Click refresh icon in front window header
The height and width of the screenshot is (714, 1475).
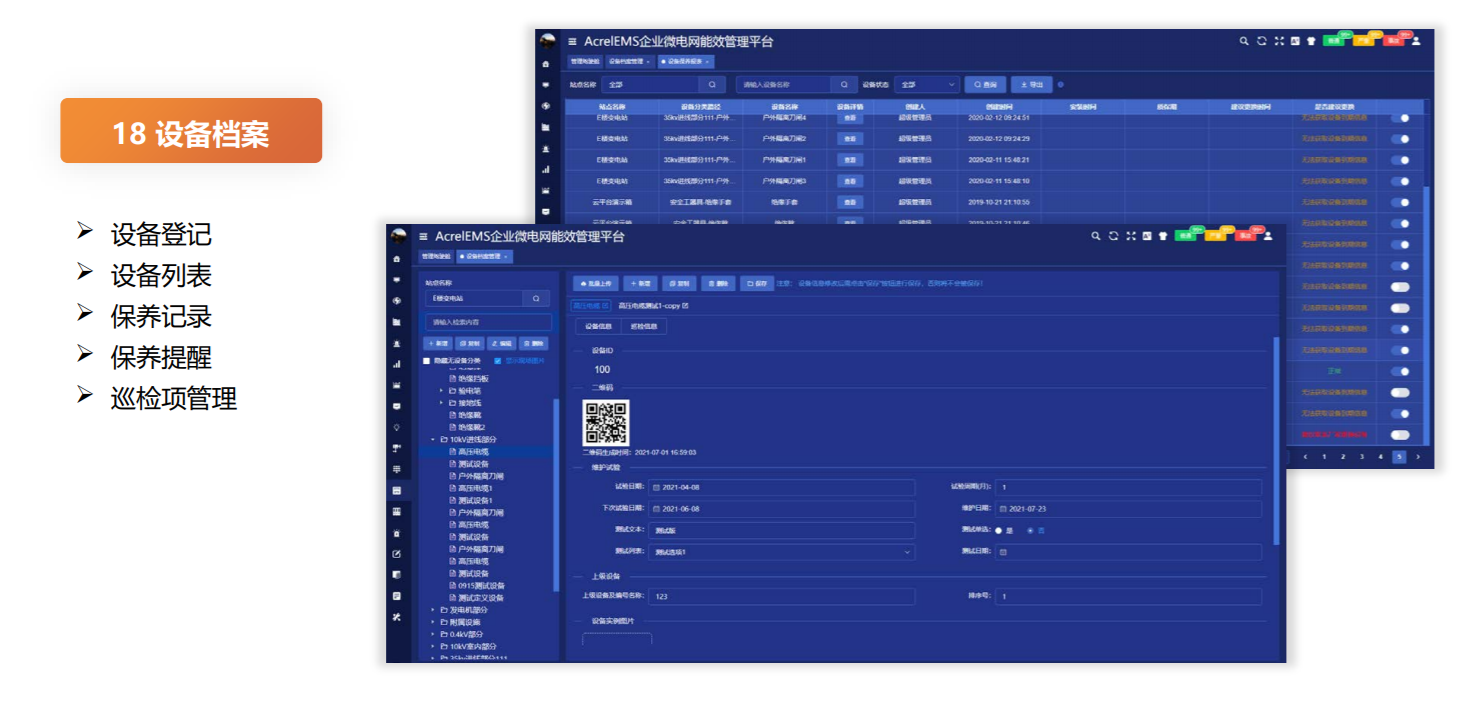1113,236
